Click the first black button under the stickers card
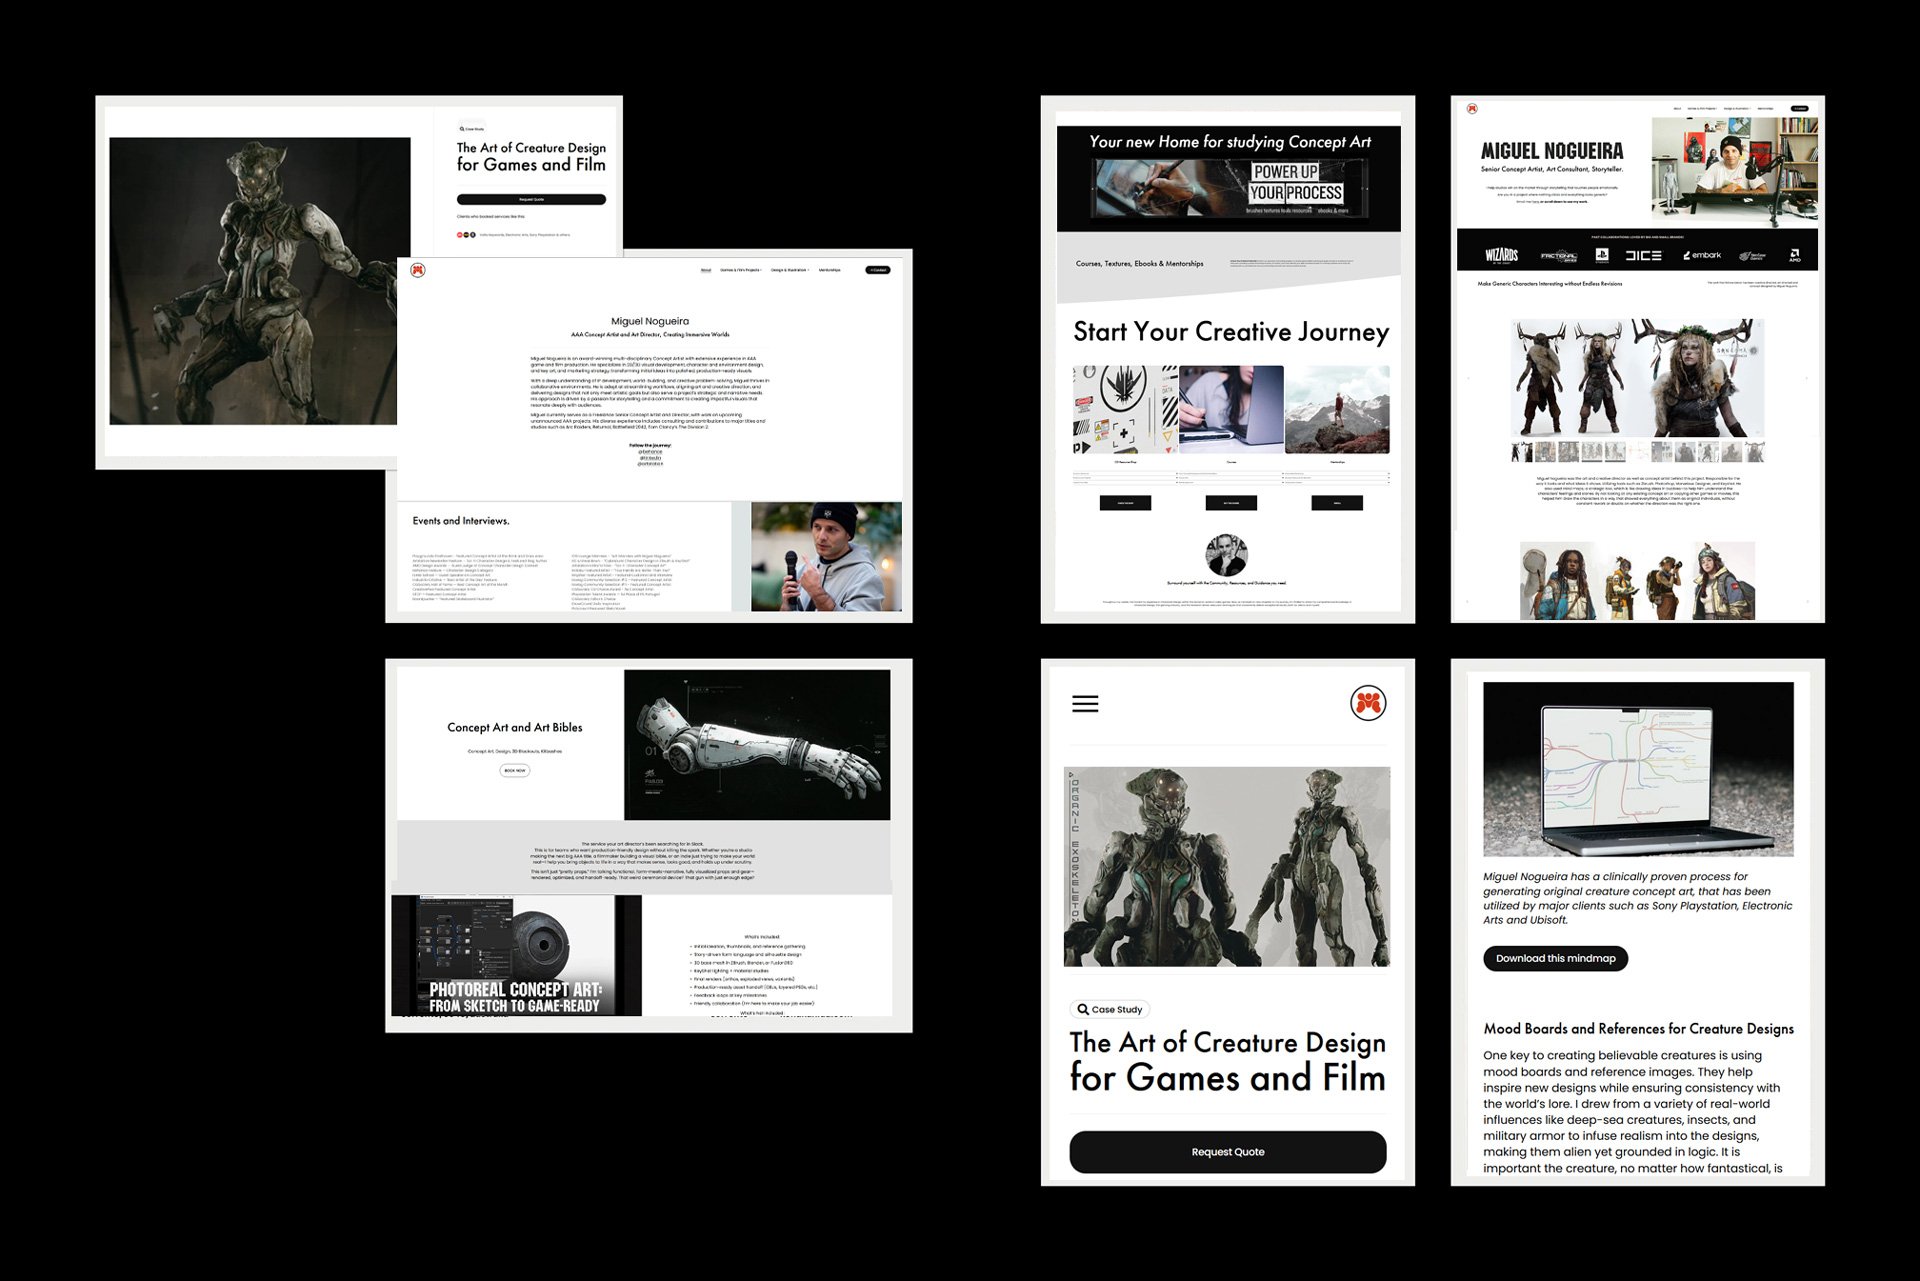The image size is (1920, 1281). (x=1125, y=503)
